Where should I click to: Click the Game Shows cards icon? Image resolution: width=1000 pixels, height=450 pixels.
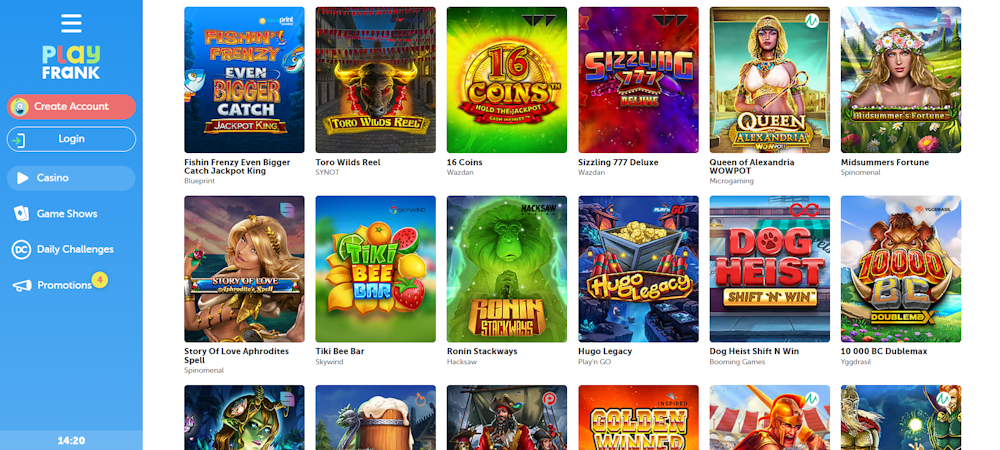click(x=21, y=214)
